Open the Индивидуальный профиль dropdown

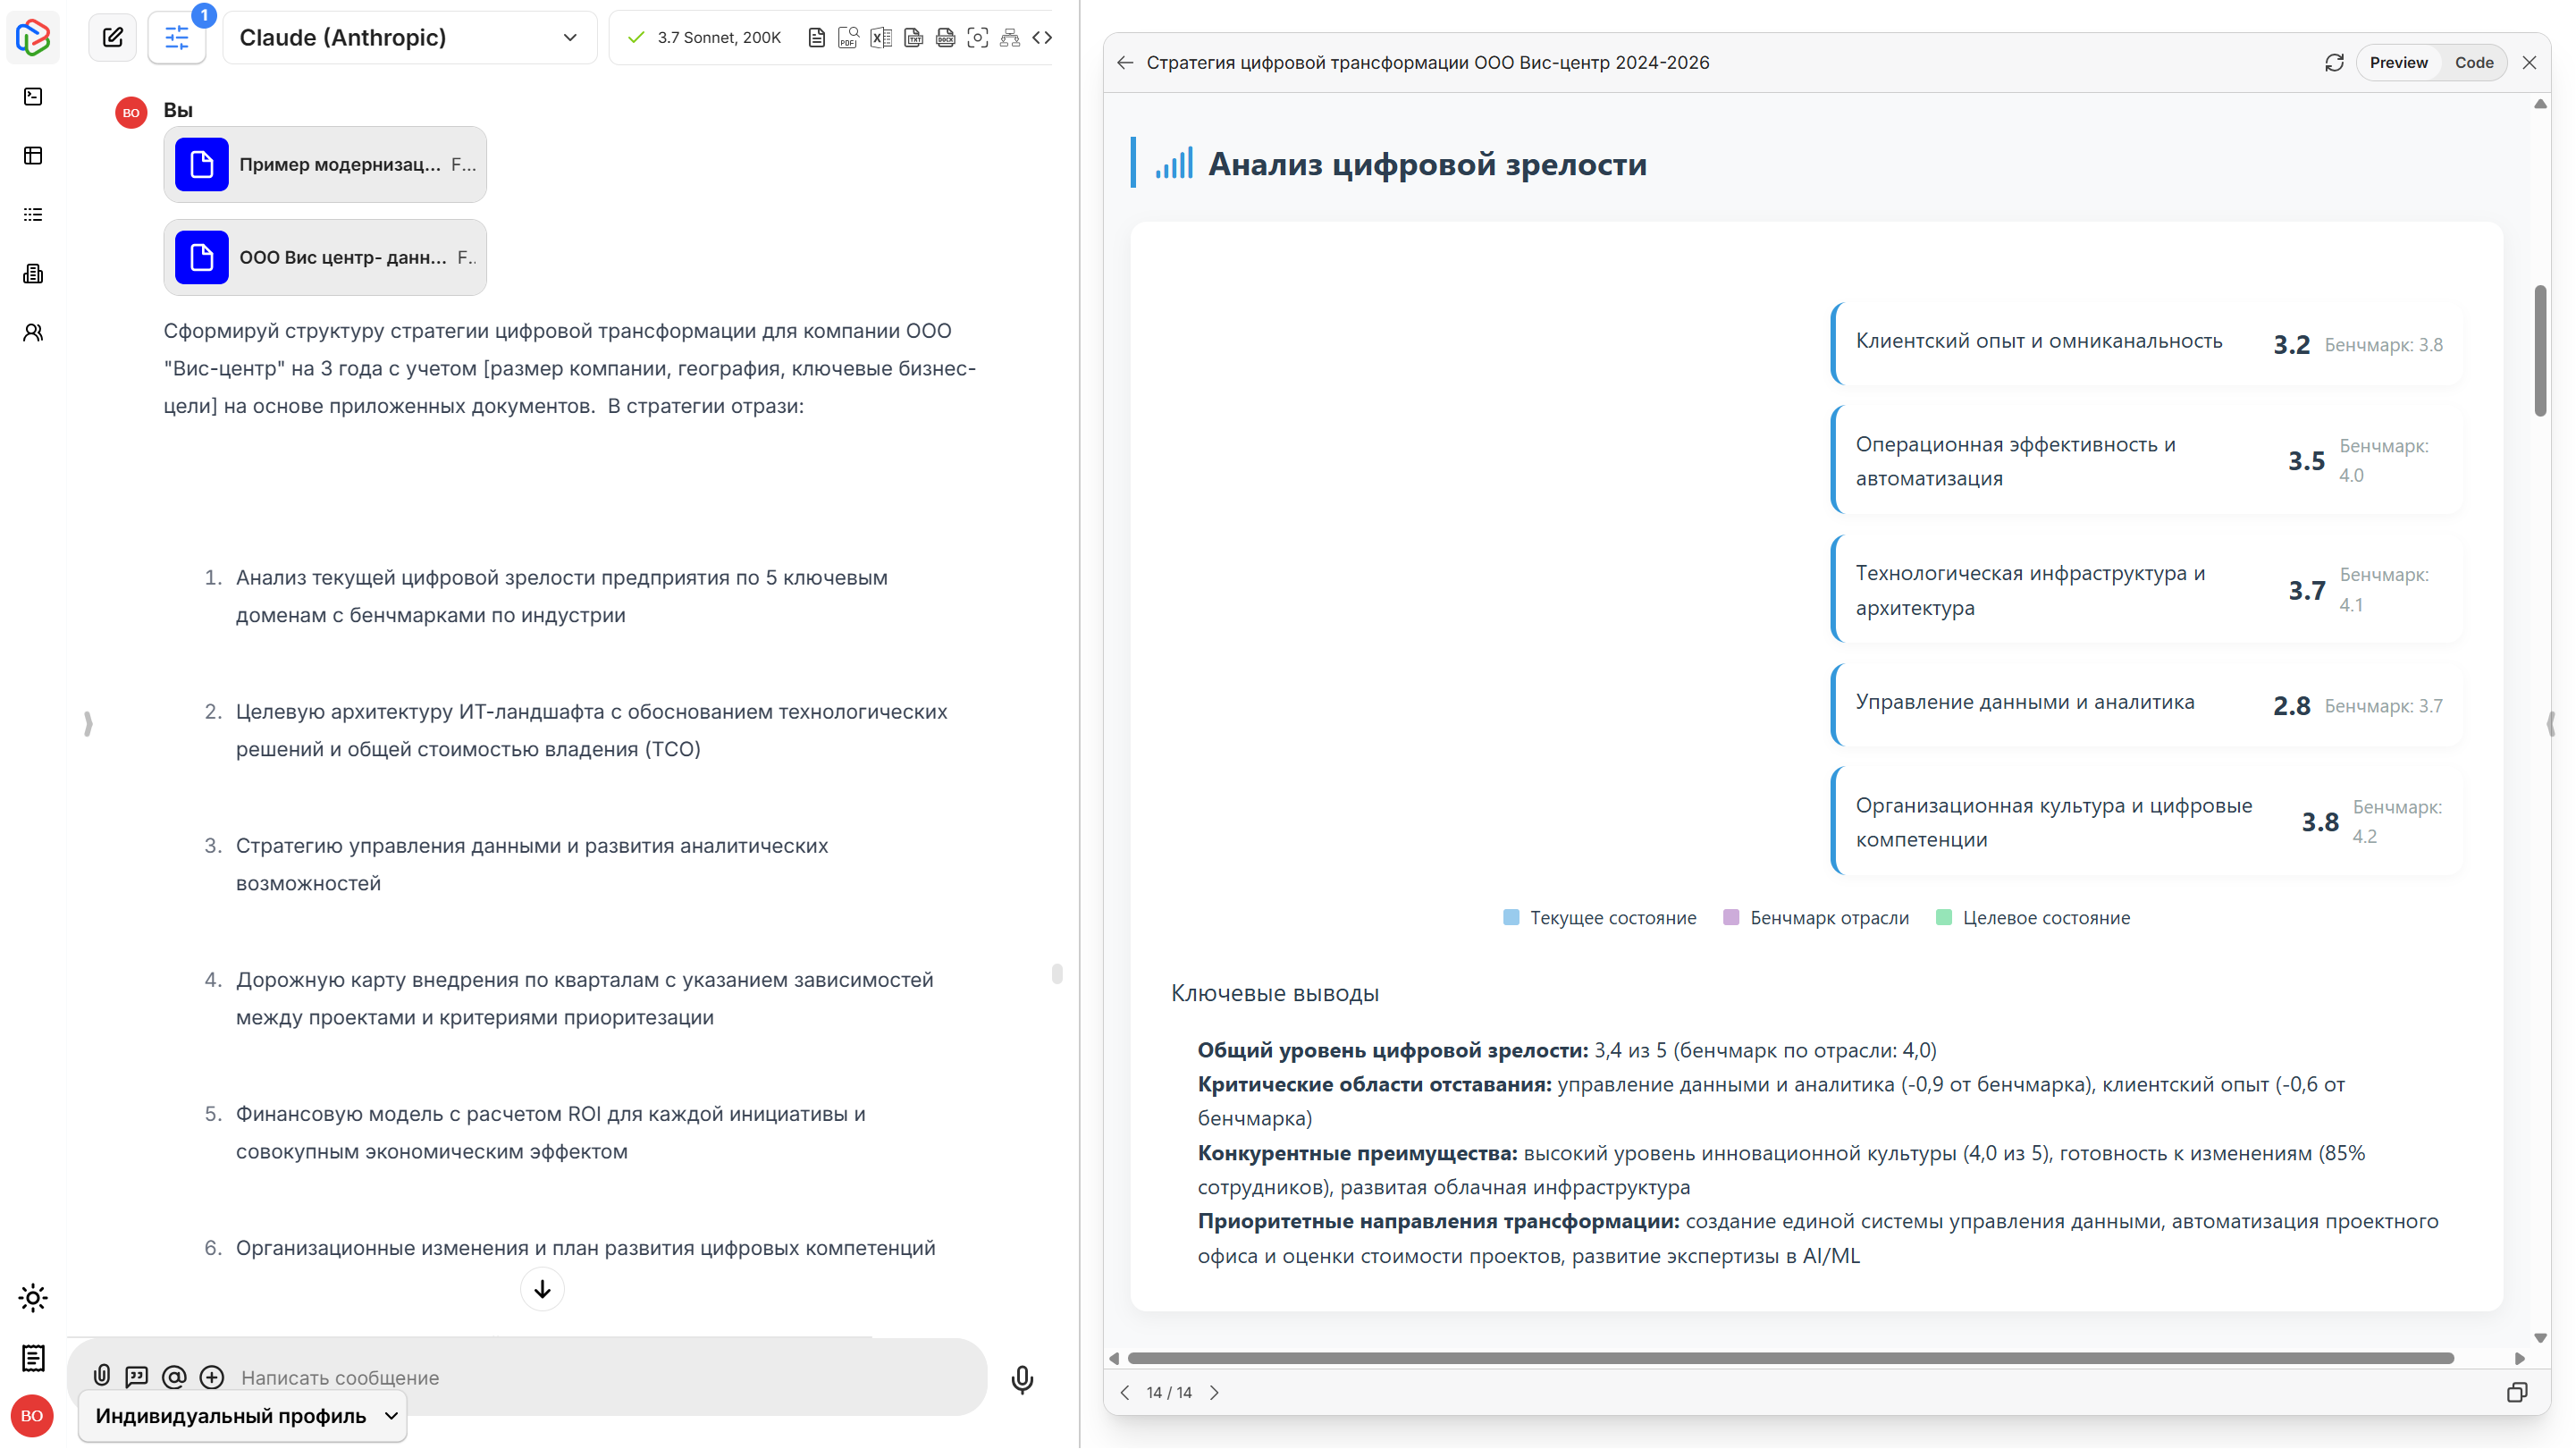[243, 1416]
